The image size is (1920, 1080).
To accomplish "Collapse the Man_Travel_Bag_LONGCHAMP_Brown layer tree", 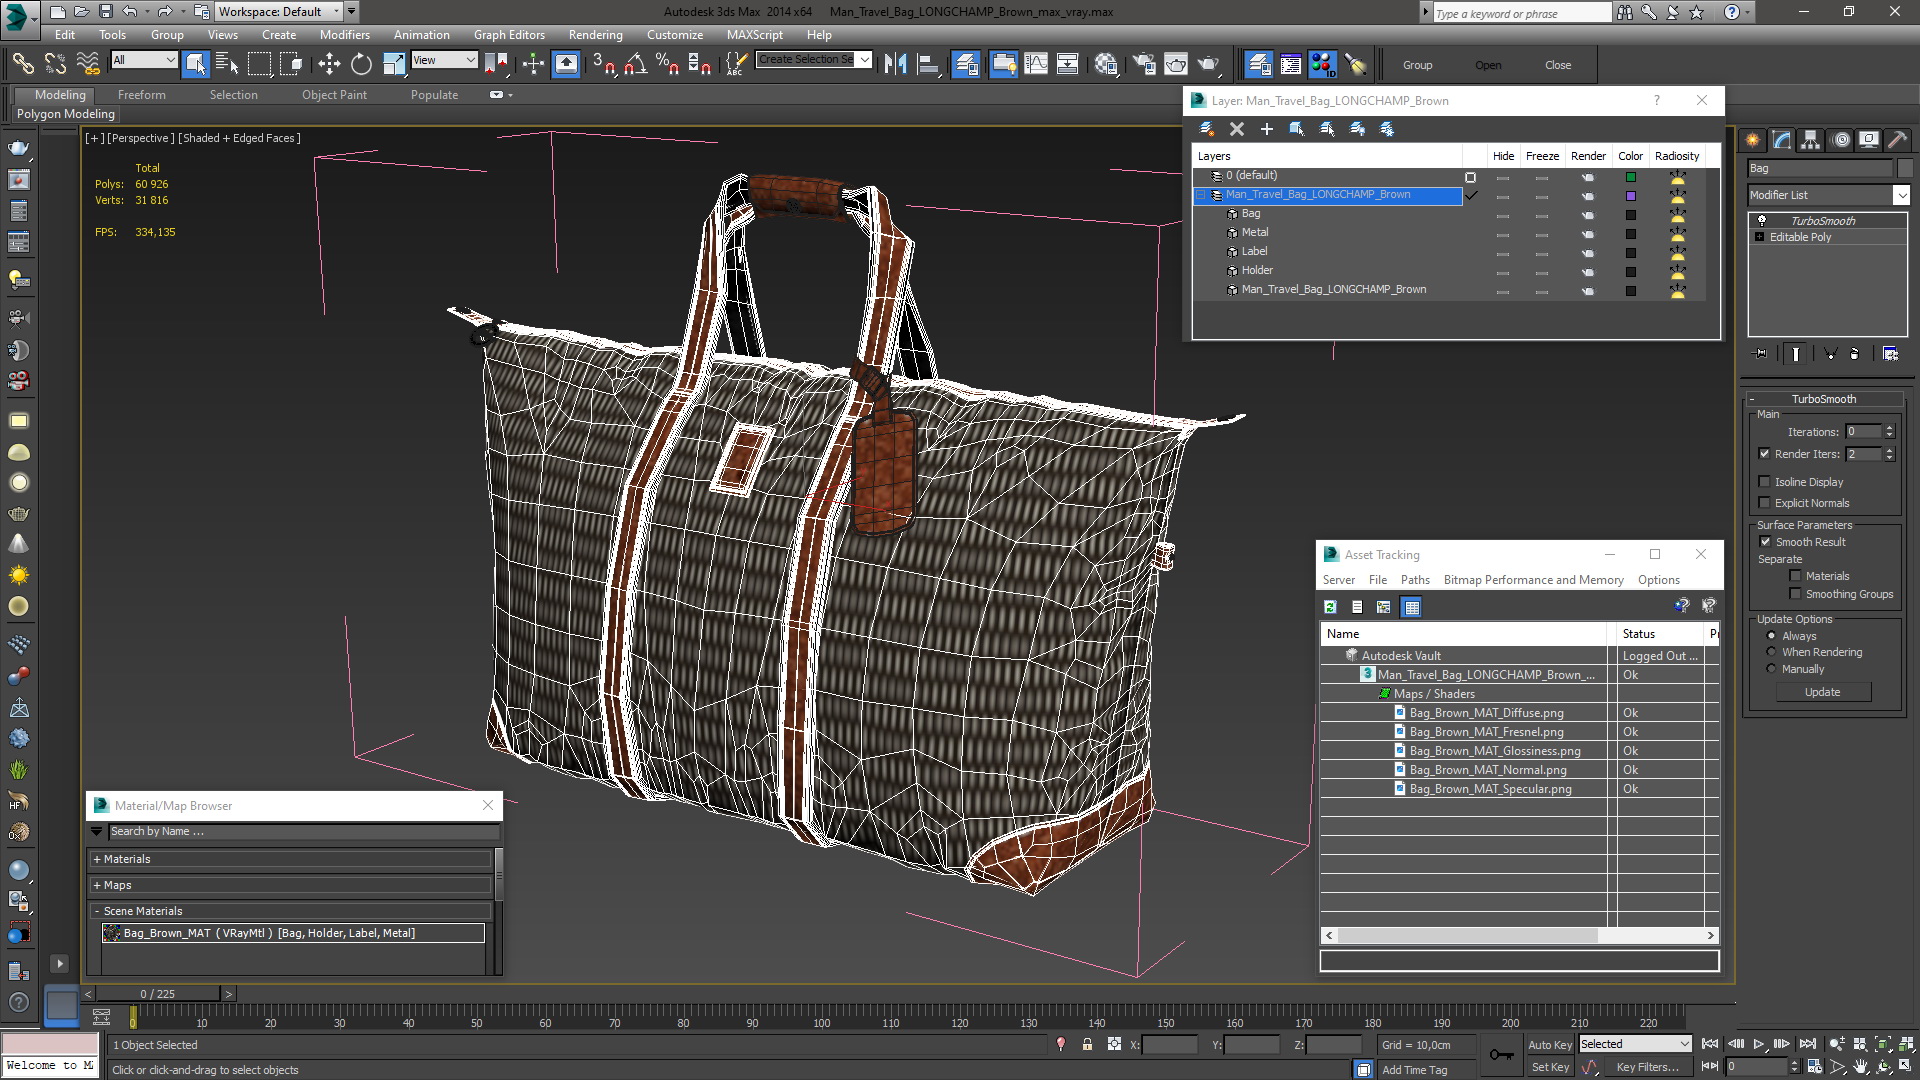I will (x=1203, y=195).
